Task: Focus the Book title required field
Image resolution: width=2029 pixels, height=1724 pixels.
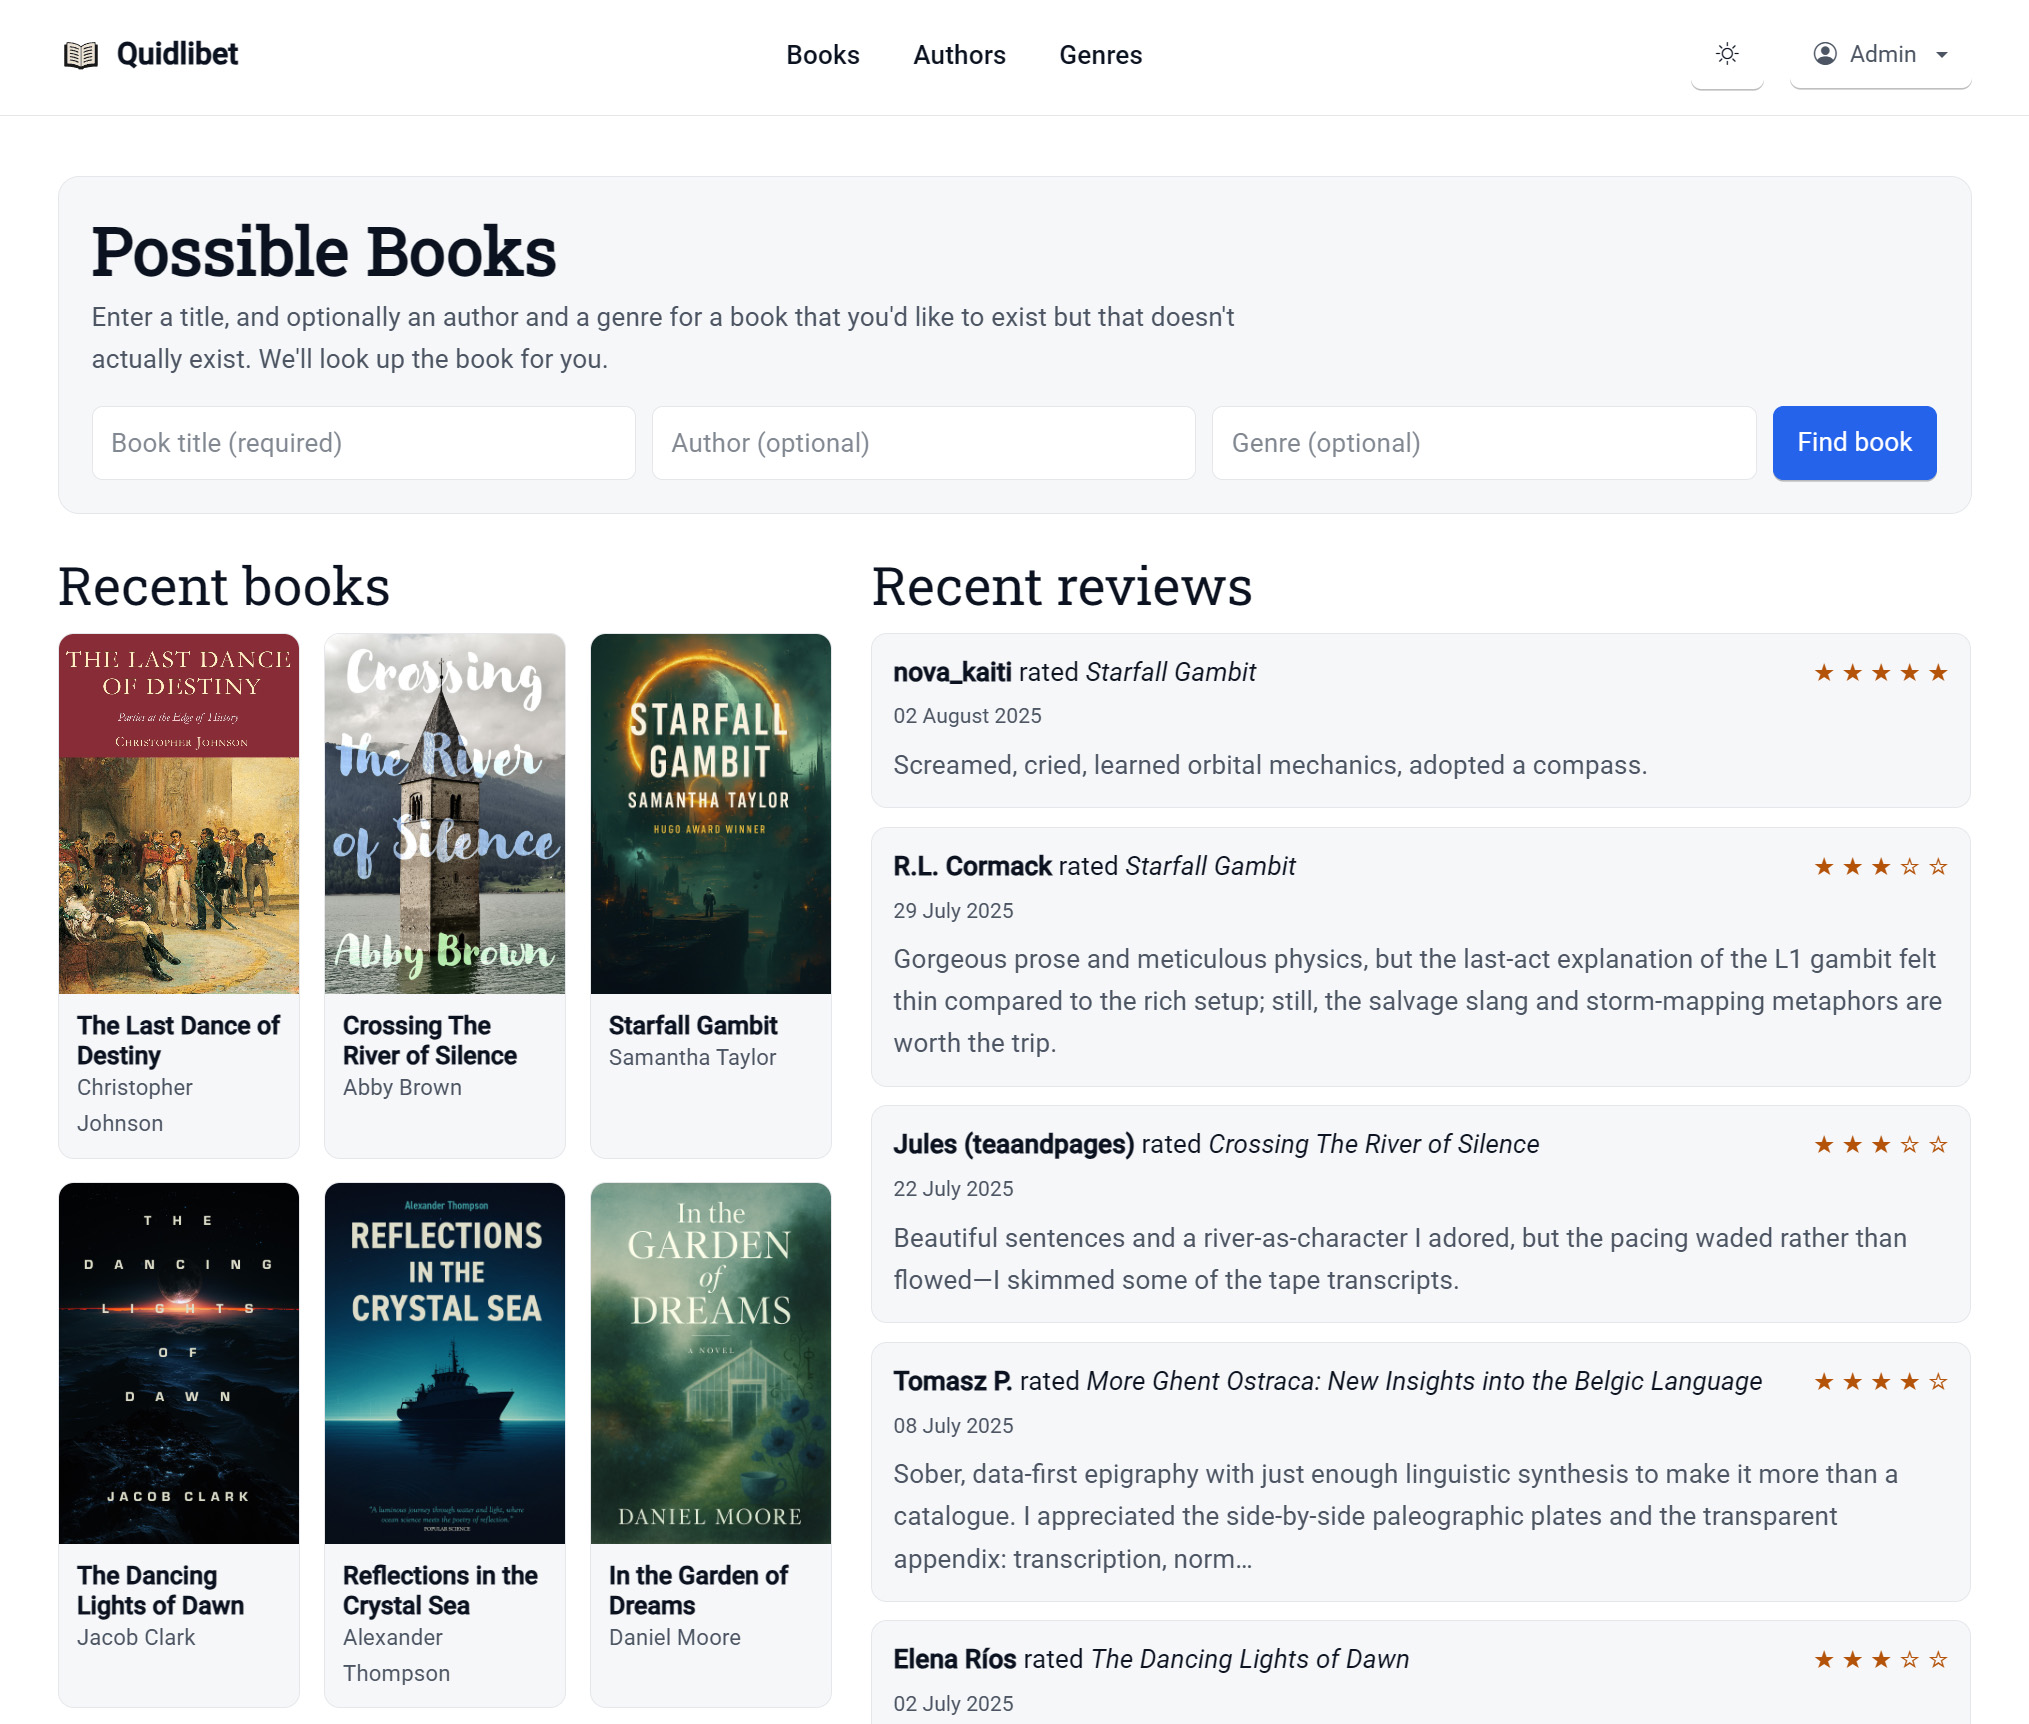Action: tap(363, 443)
